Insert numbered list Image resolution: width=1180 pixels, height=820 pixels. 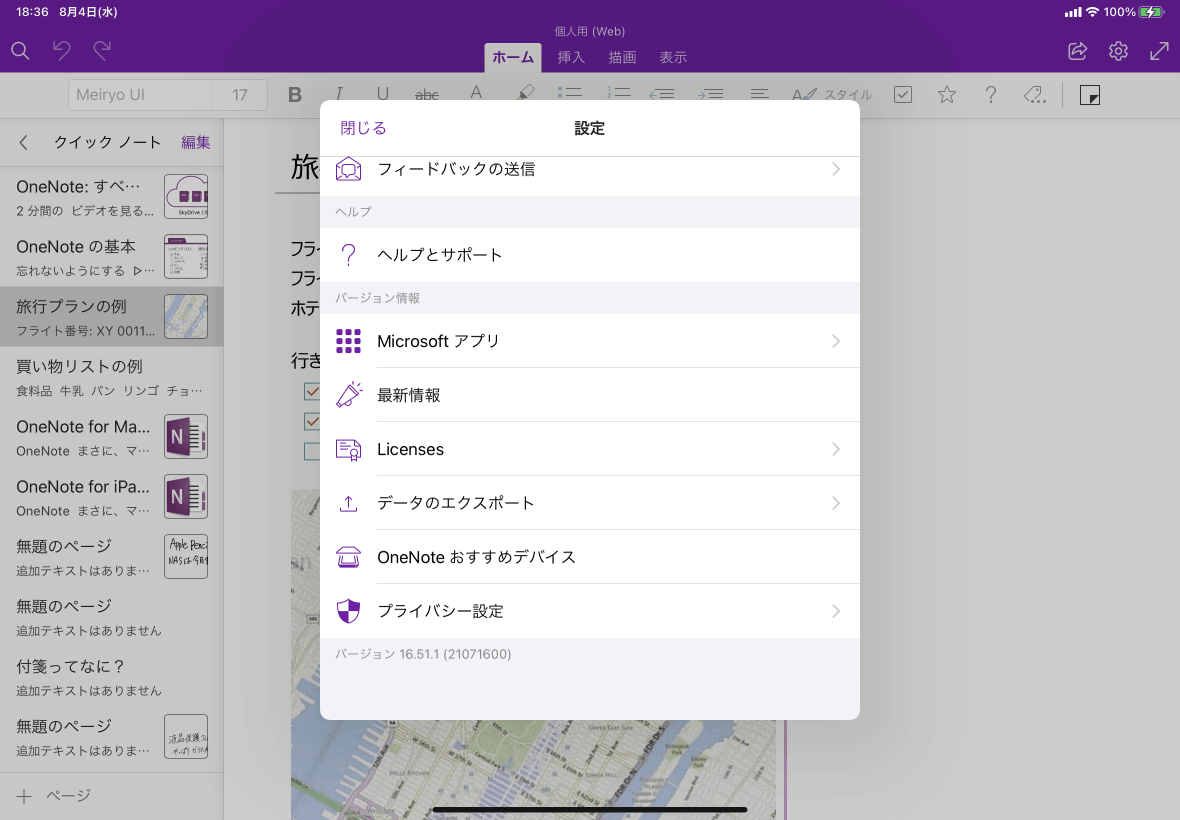pos(619,93)
